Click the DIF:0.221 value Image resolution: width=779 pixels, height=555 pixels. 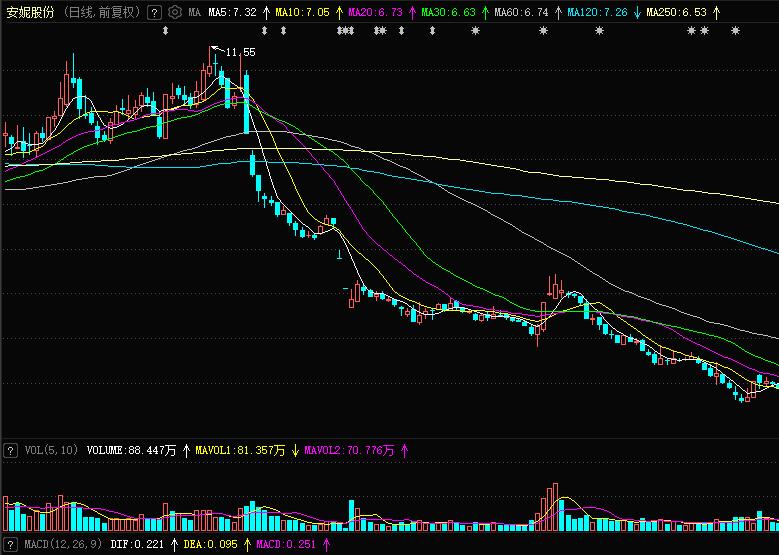point(137,545)
